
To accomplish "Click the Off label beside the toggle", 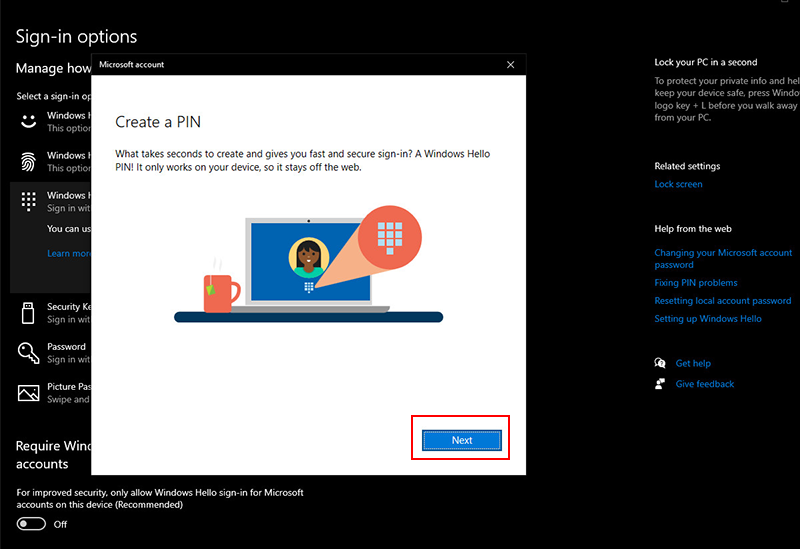I will pos(60,525).
